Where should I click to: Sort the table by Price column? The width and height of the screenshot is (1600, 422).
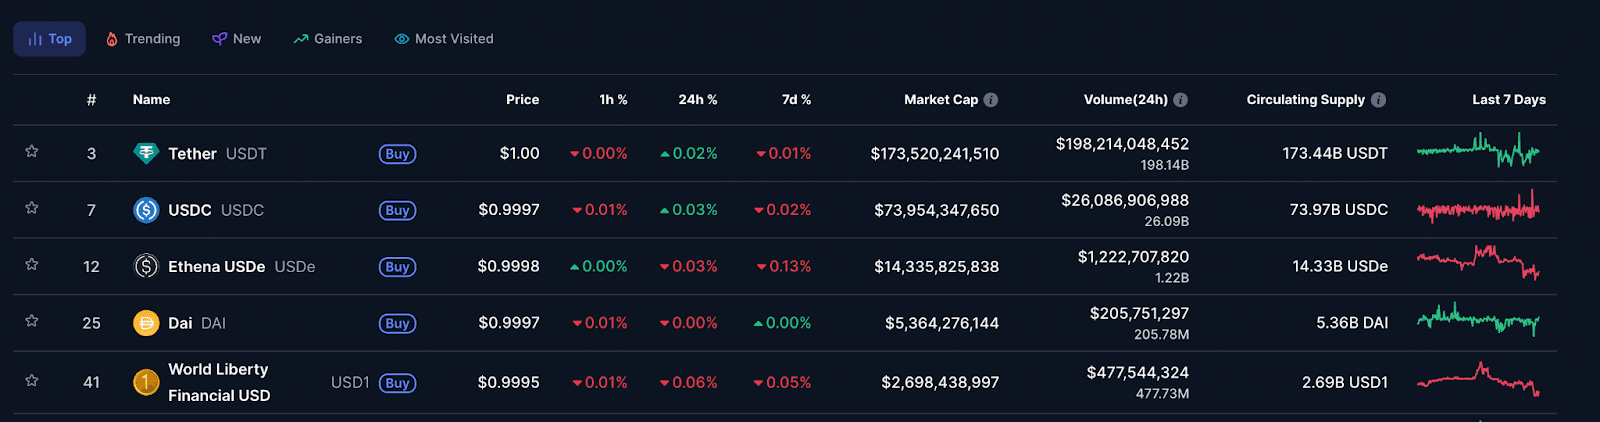point(522,100)
